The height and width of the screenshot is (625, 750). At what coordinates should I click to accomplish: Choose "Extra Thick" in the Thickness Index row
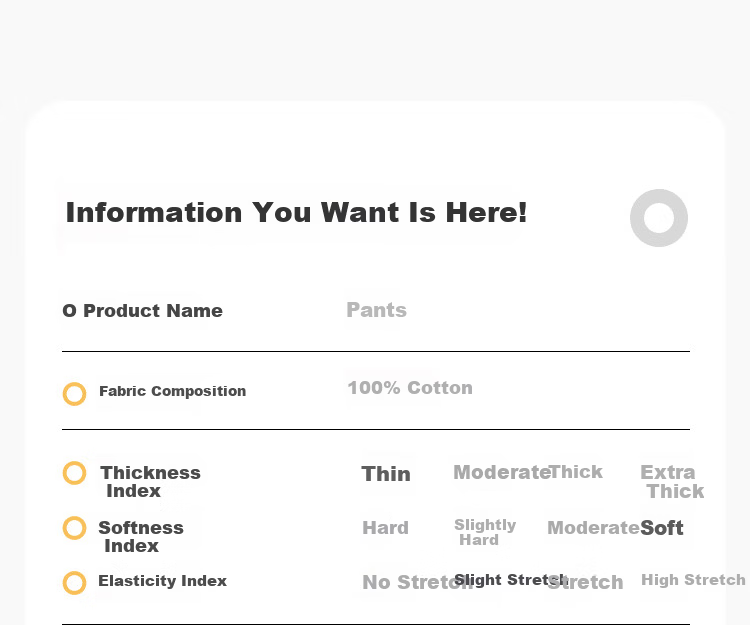(672, 482)
